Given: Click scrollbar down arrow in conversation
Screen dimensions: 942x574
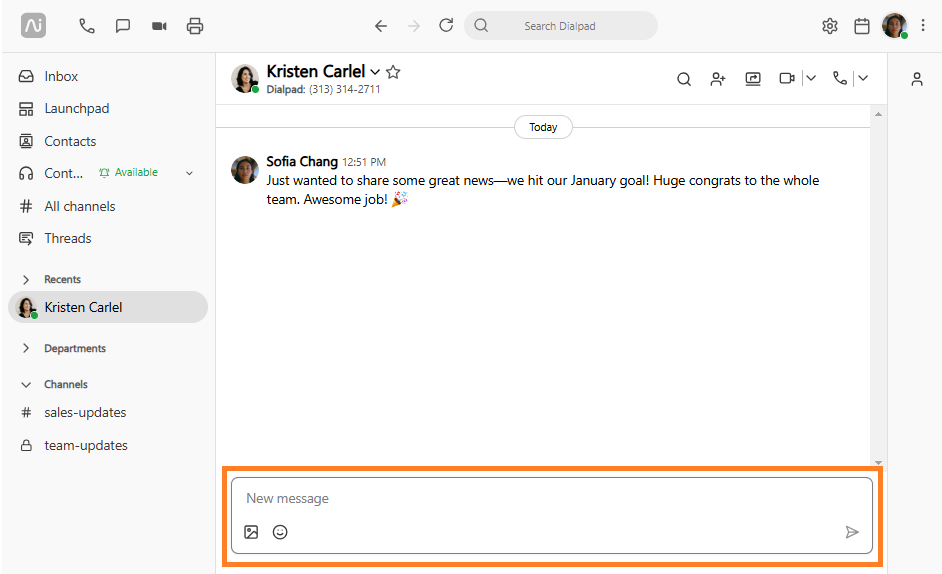Looking at the screenshot, I should coord(878,462).
